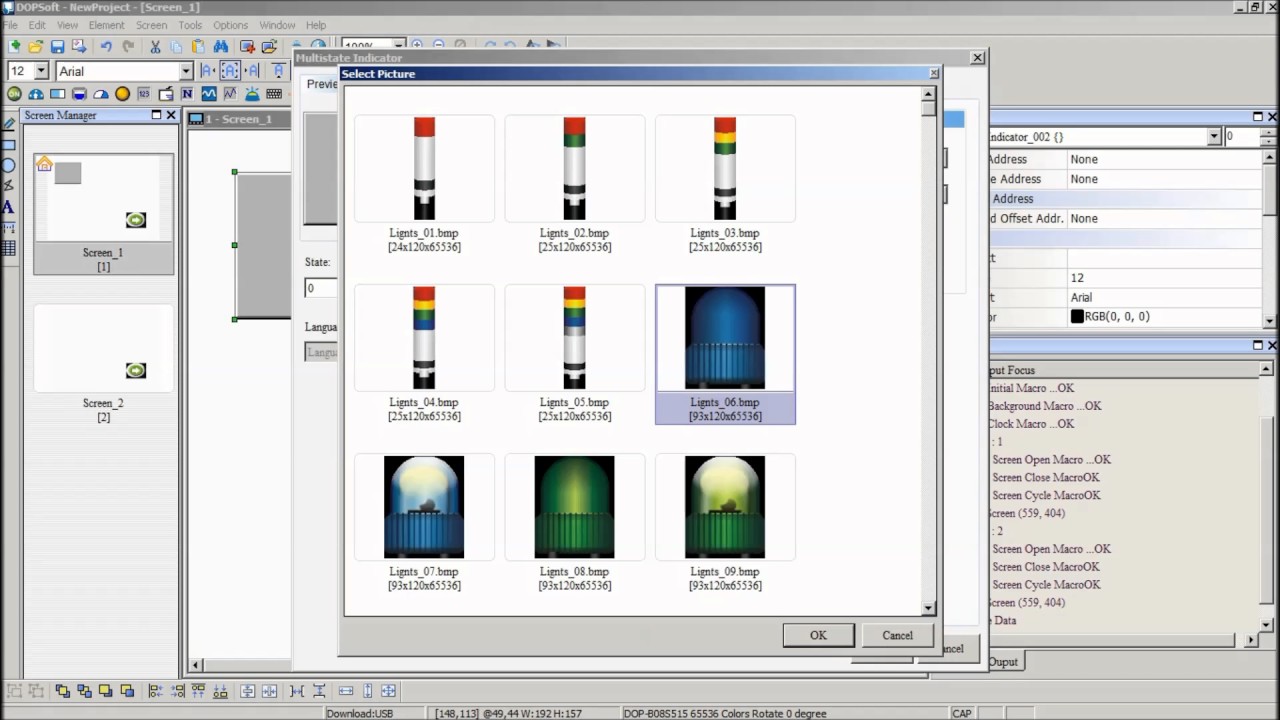Screen dimensions: 1280x720
Task: Switch to the 1 - Screen_1 tab
Action: (x=238, y=119)
